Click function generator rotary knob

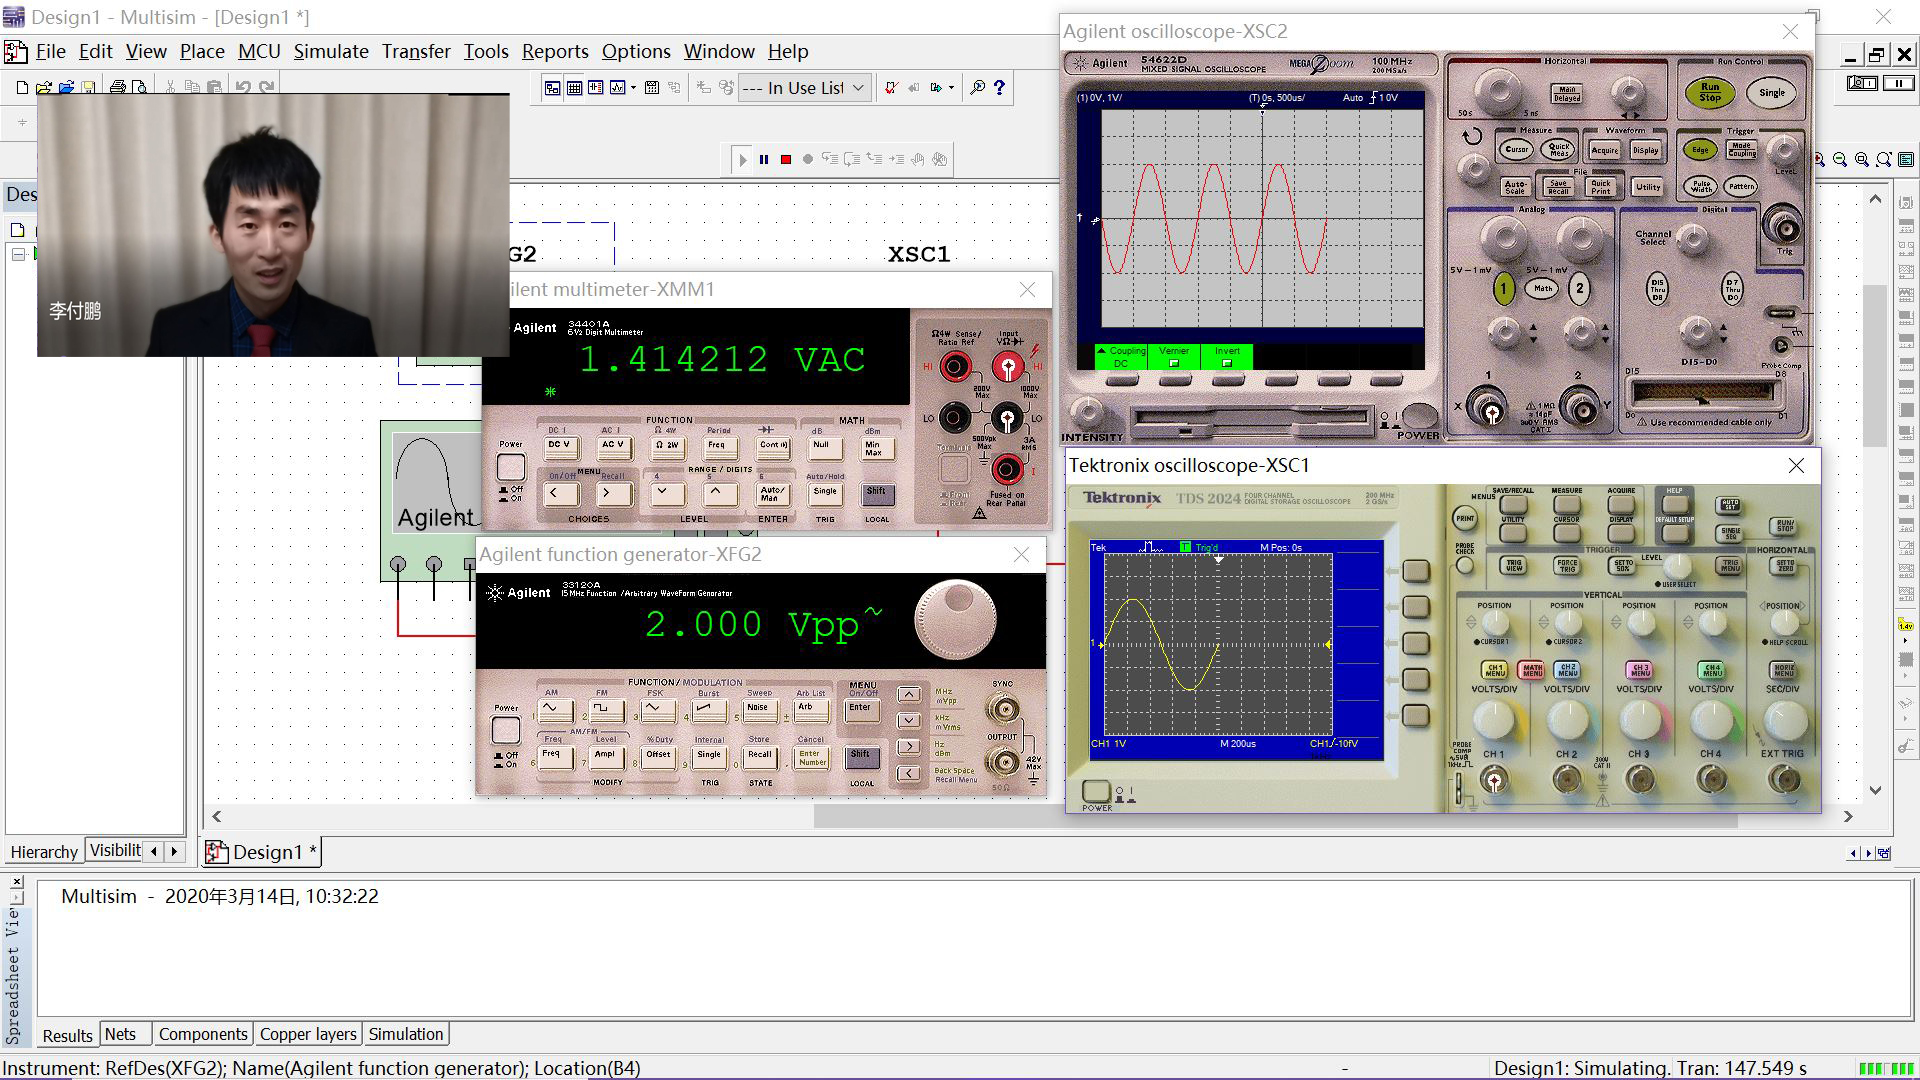955,619
